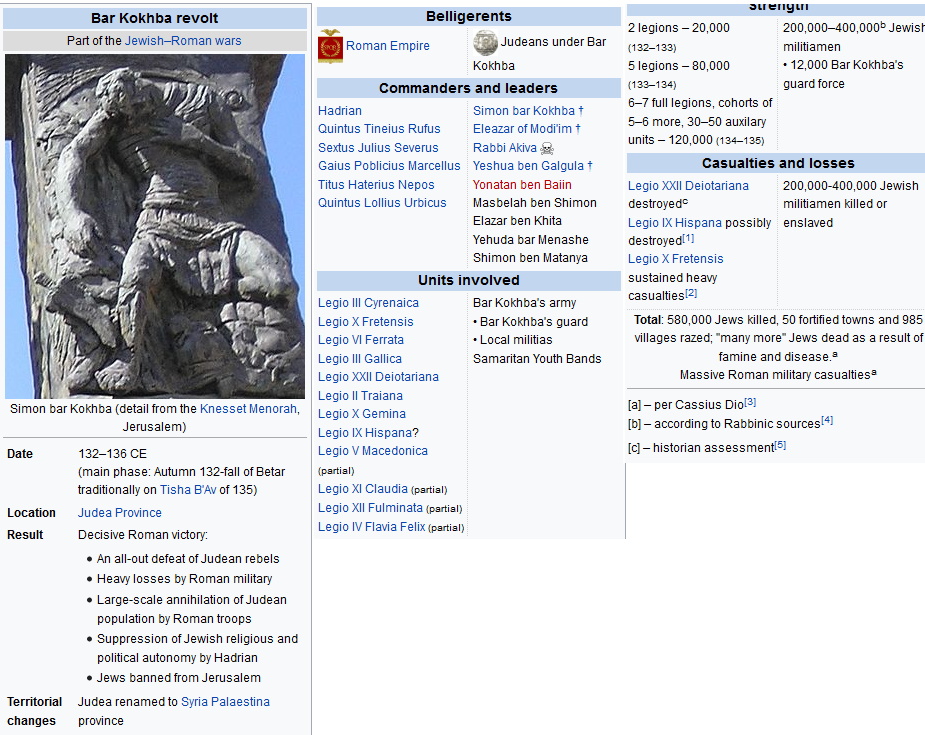The width and height of the screenshot is (925, 735).
Task: Open the Simon bar Kokhba link
Action: pyautogui.click(x=524, y=111)
